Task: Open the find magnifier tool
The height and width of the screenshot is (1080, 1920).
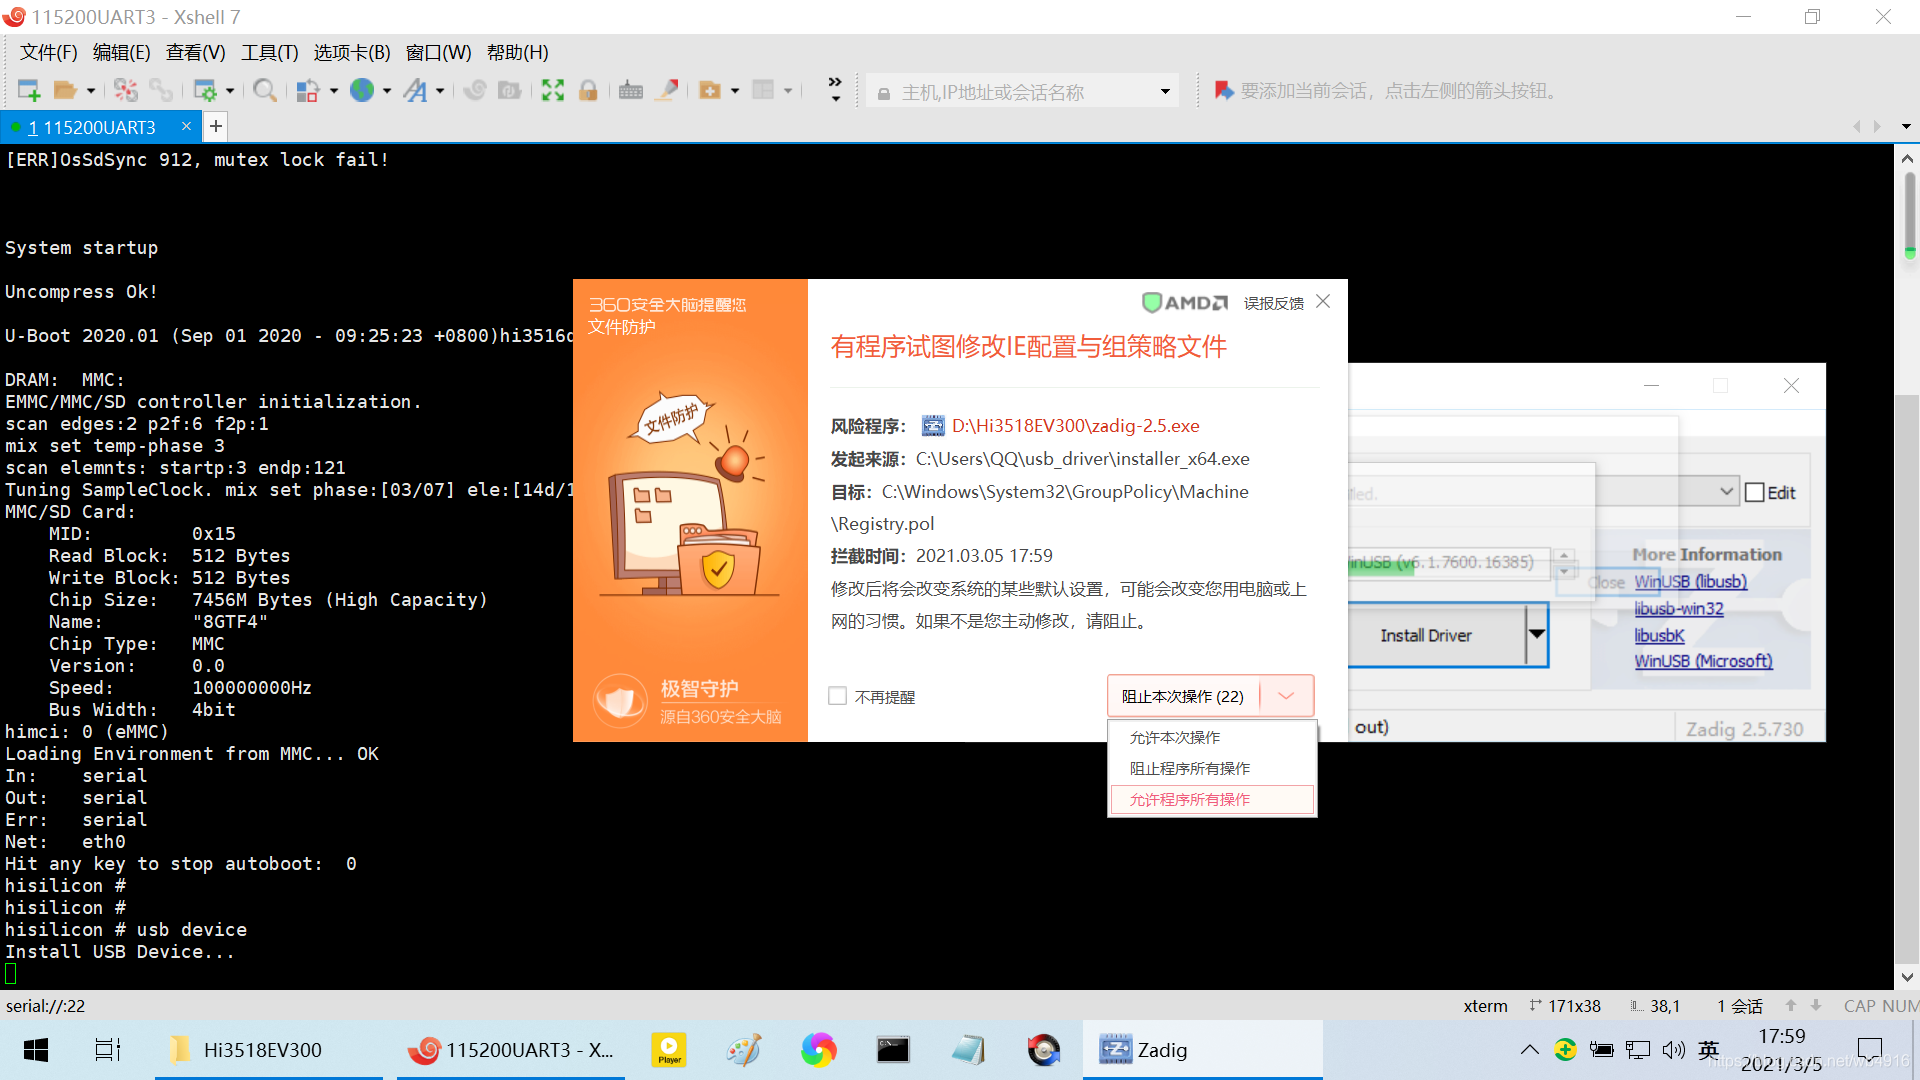Action: pos(264,91)
